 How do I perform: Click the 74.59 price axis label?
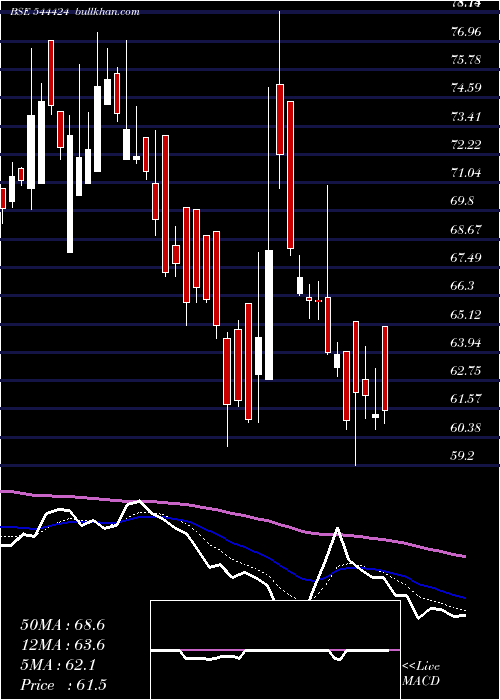point(467,88)
